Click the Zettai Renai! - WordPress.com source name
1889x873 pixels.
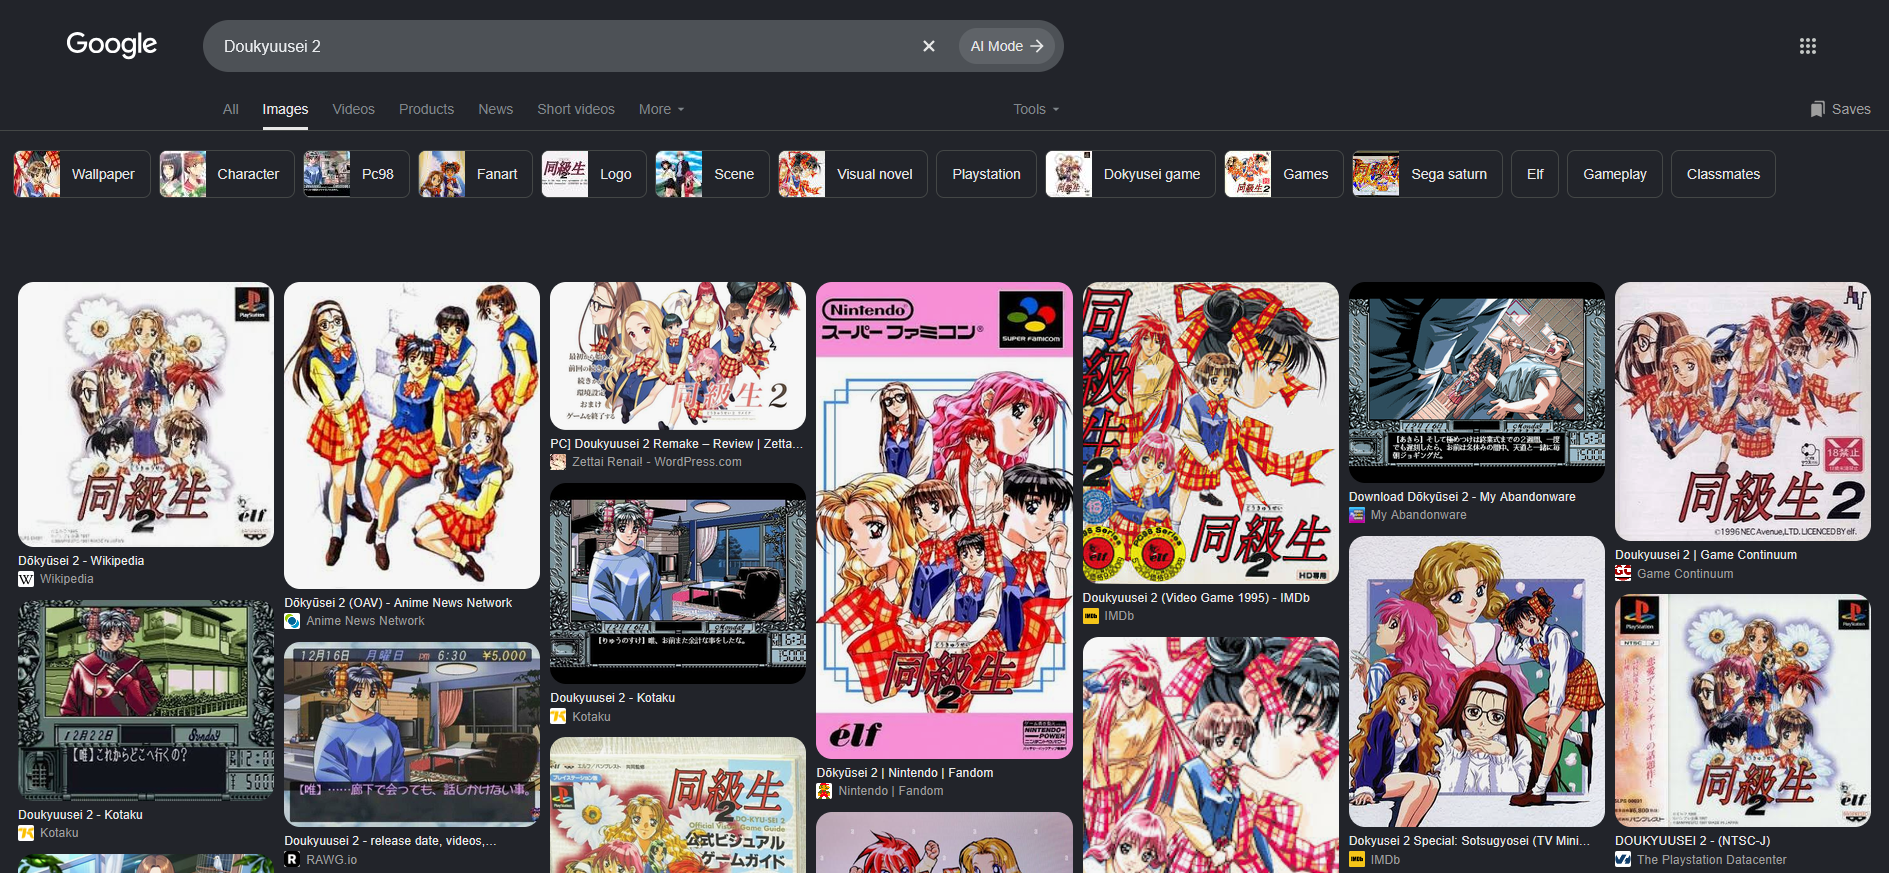click(657, 462)
